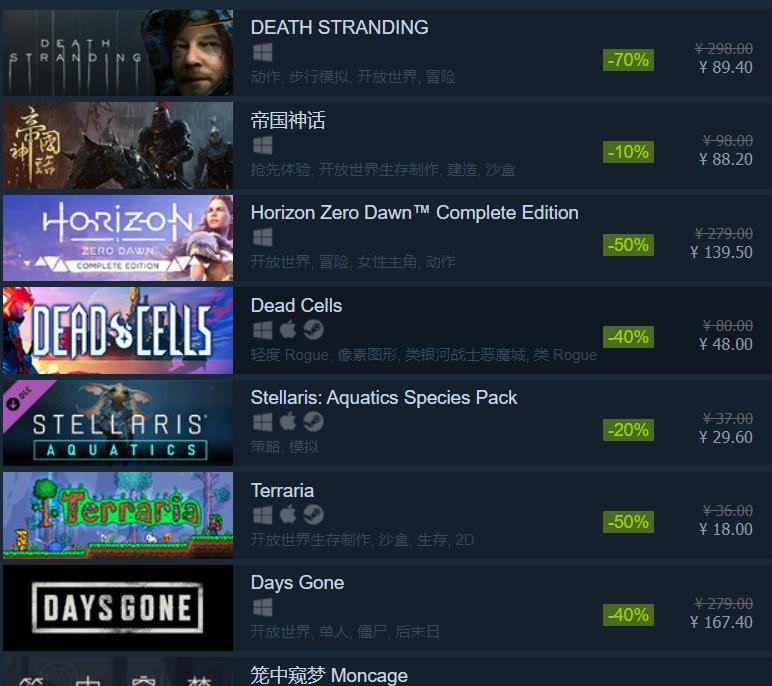Click the SteamOS icon under Stellaris Aquatics

coord(313,422)
